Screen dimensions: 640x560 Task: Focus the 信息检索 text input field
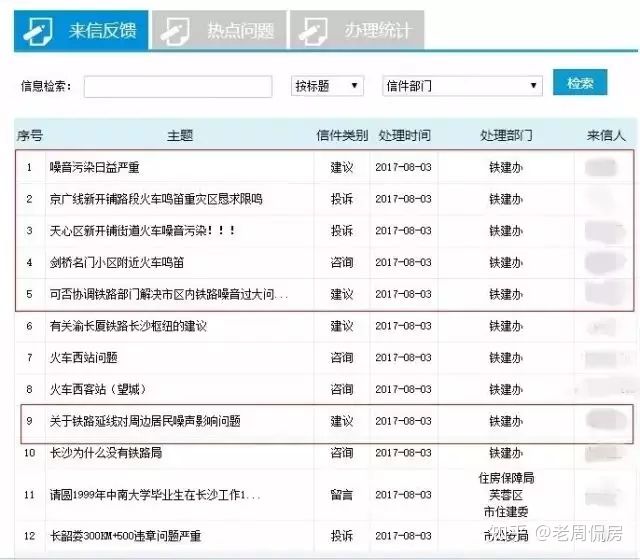(x=178, y=87)
